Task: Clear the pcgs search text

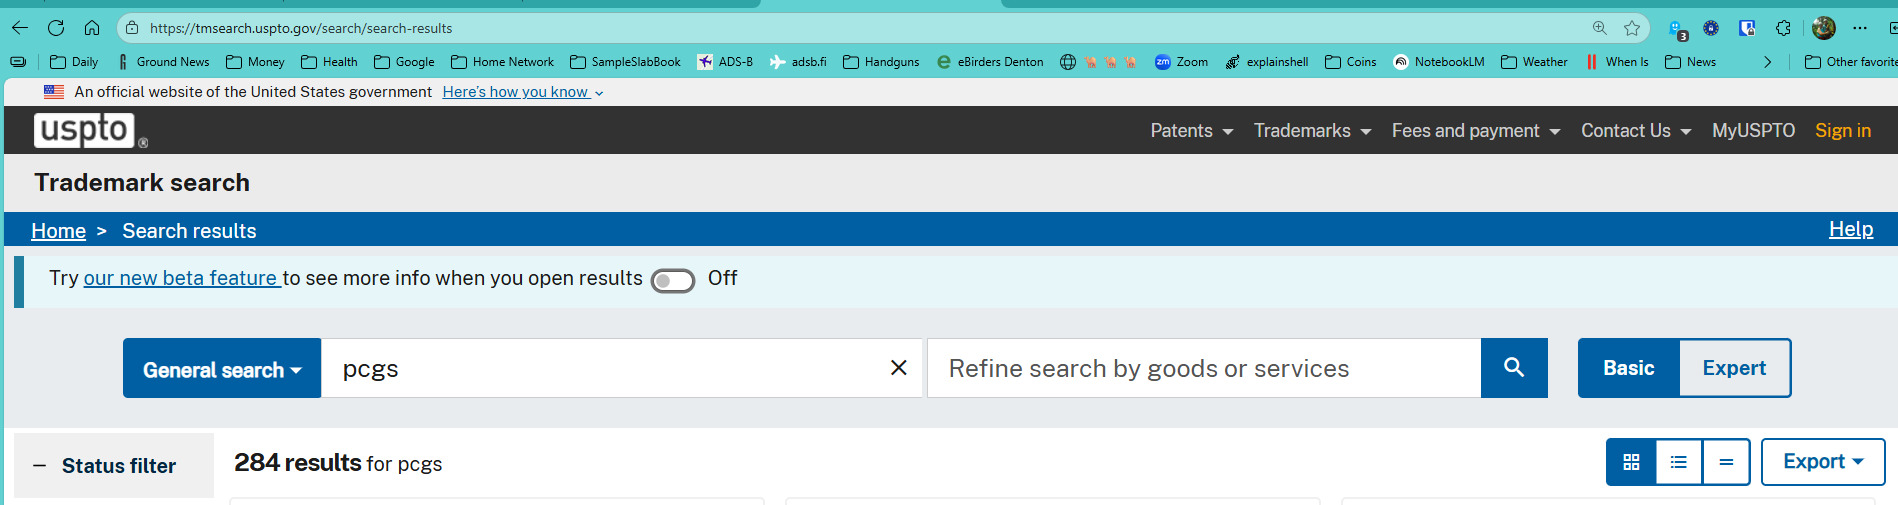Action: 898,368
